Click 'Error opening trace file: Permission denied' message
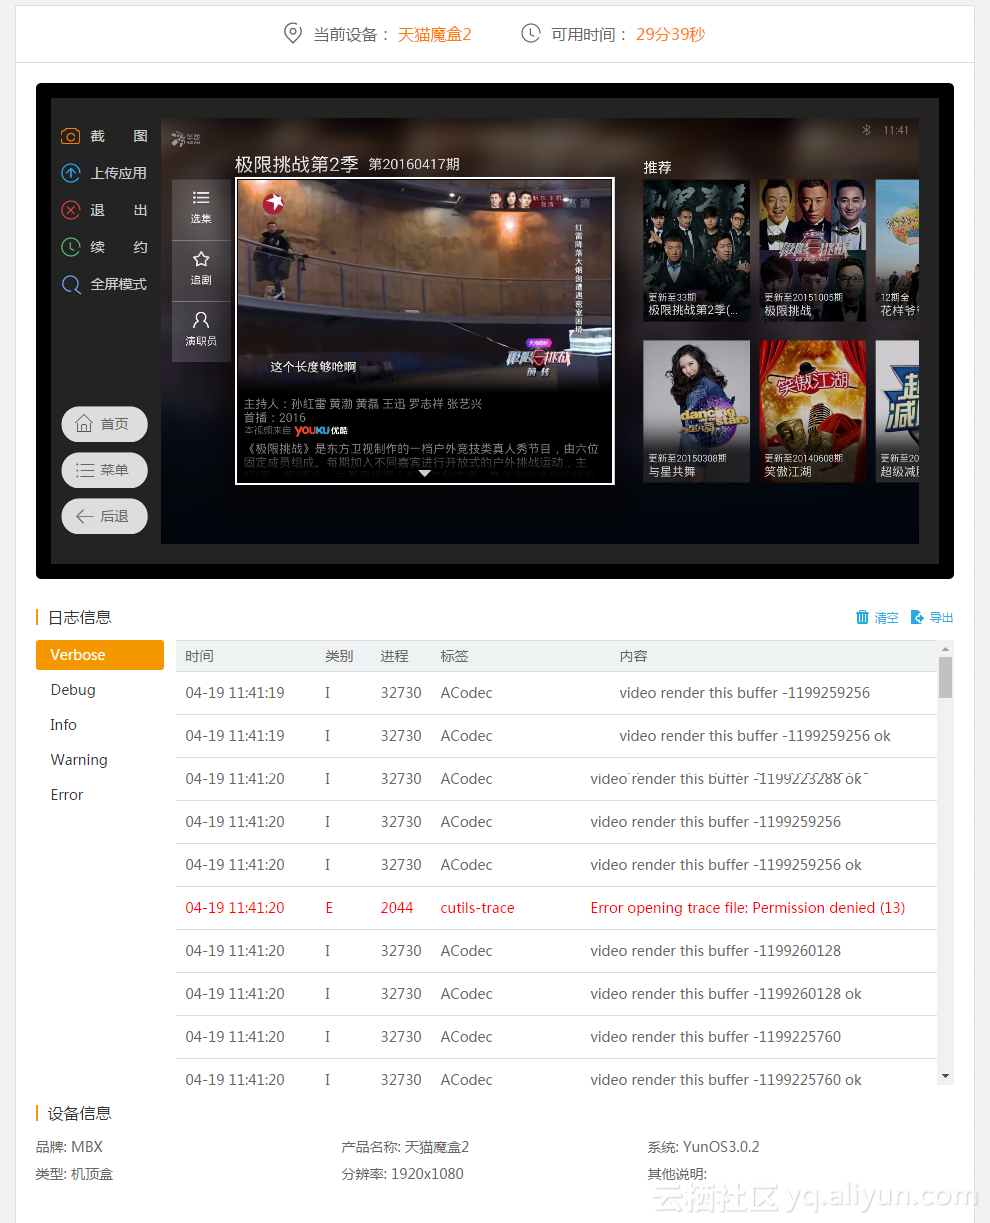 (748, 908)
